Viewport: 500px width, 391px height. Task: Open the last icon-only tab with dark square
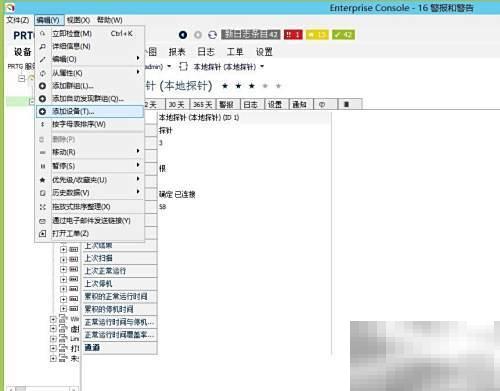tap(350, 104)
